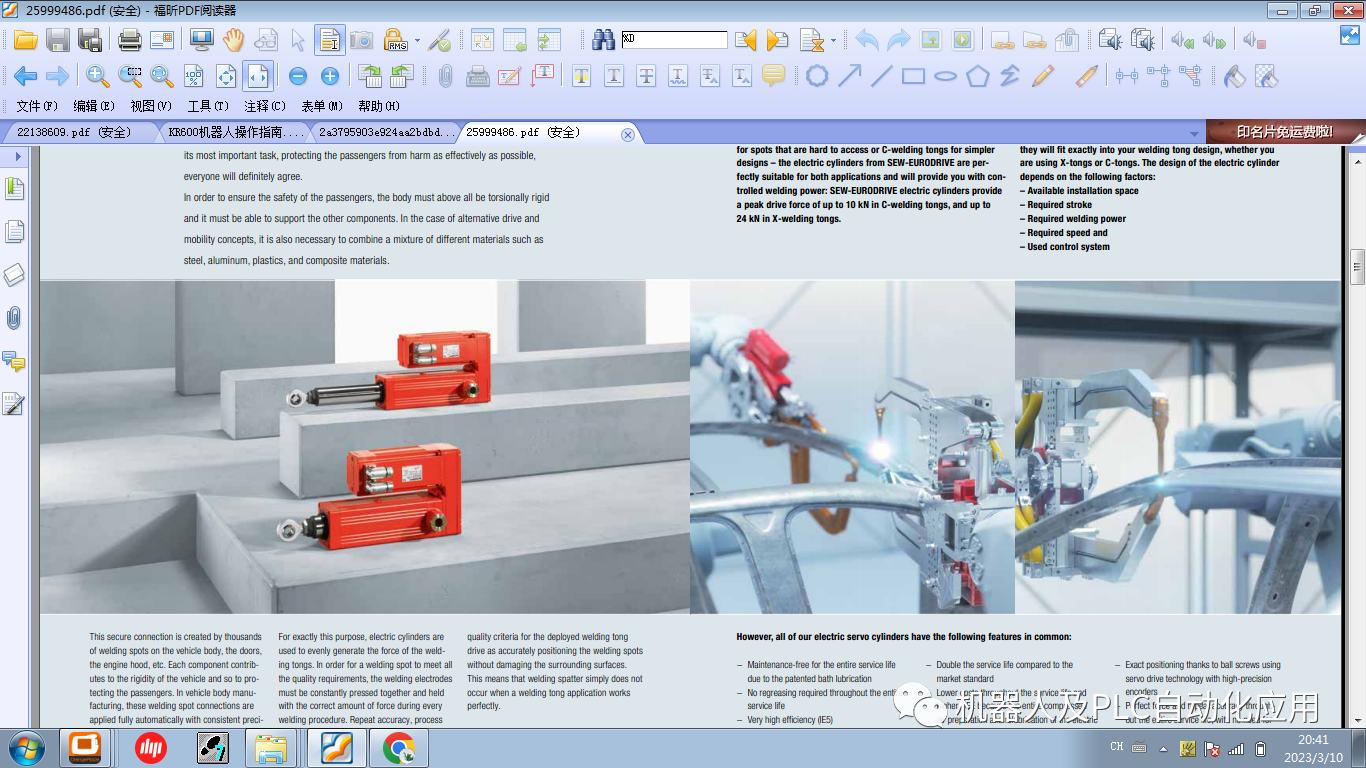This screenshot has width=1366, height=768.
Task: Switch to 22138609.pdf tab
Action: coord(78,132)
